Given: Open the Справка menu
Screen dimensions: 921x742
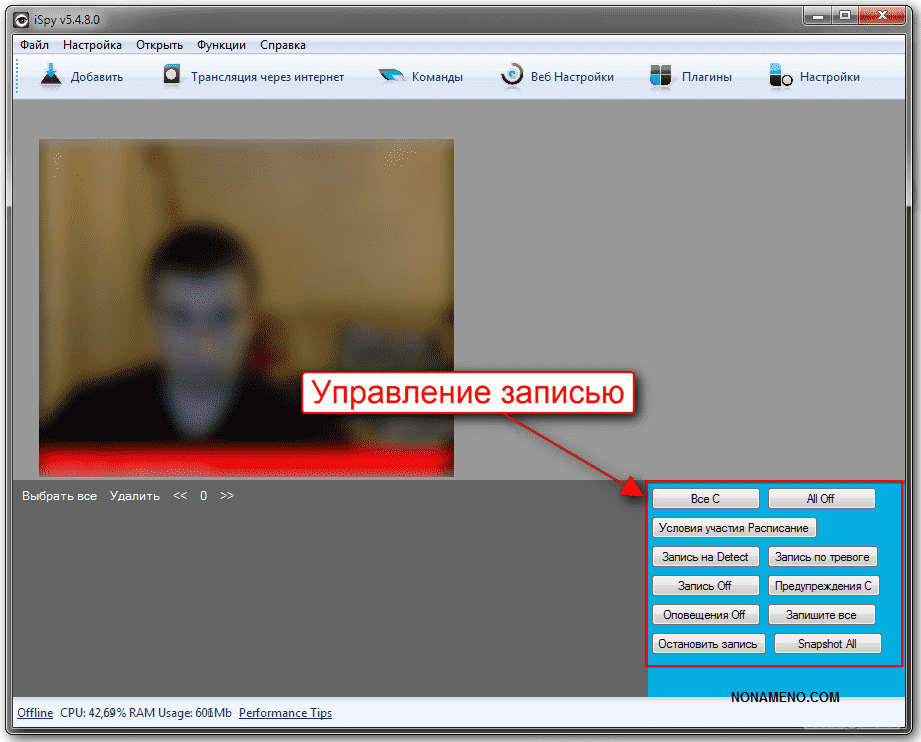Looking at the screenshot, I should (x=283, y=45).
